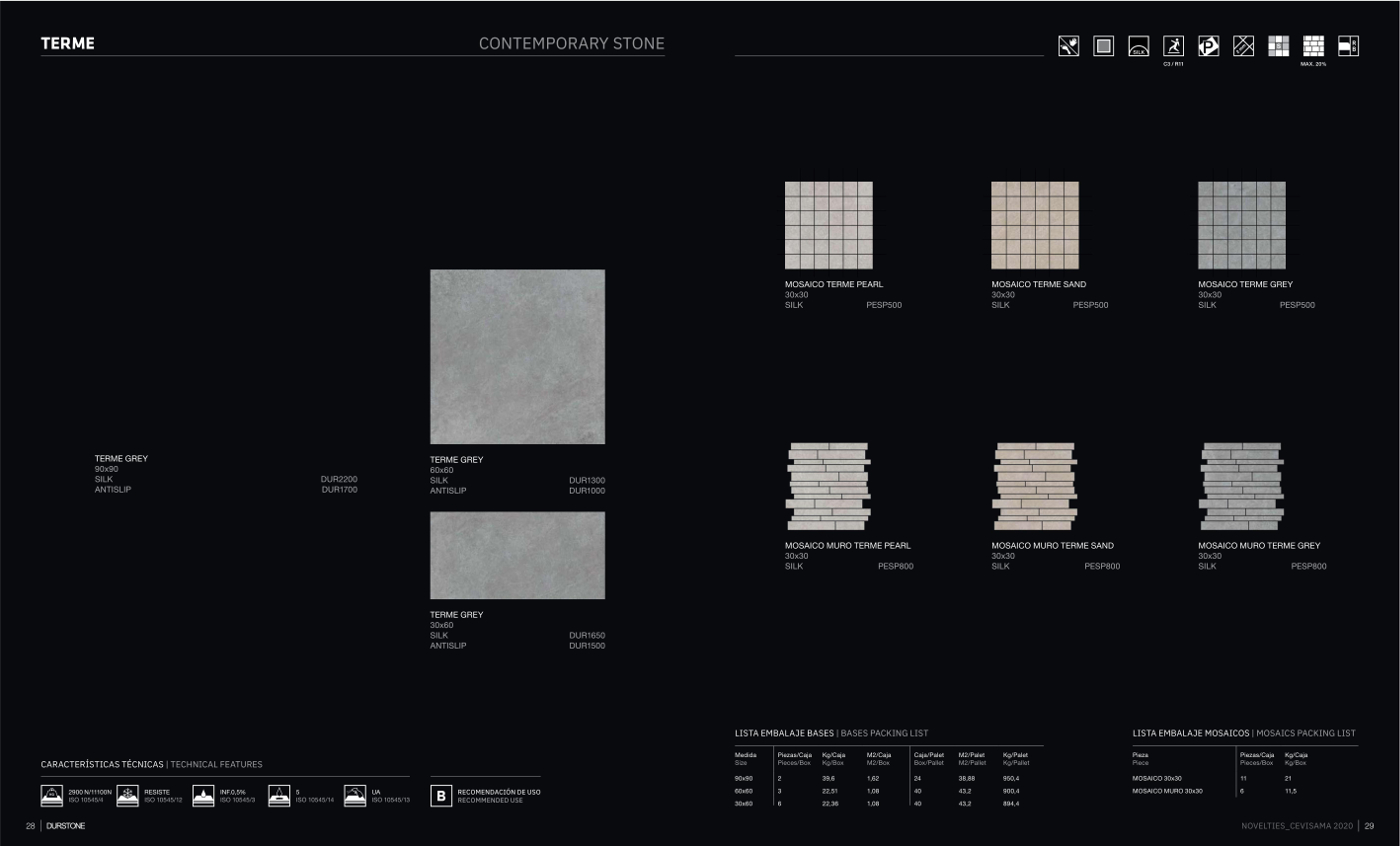Click the LISTA EMBALAJE BASES heading

click(784, 733)
